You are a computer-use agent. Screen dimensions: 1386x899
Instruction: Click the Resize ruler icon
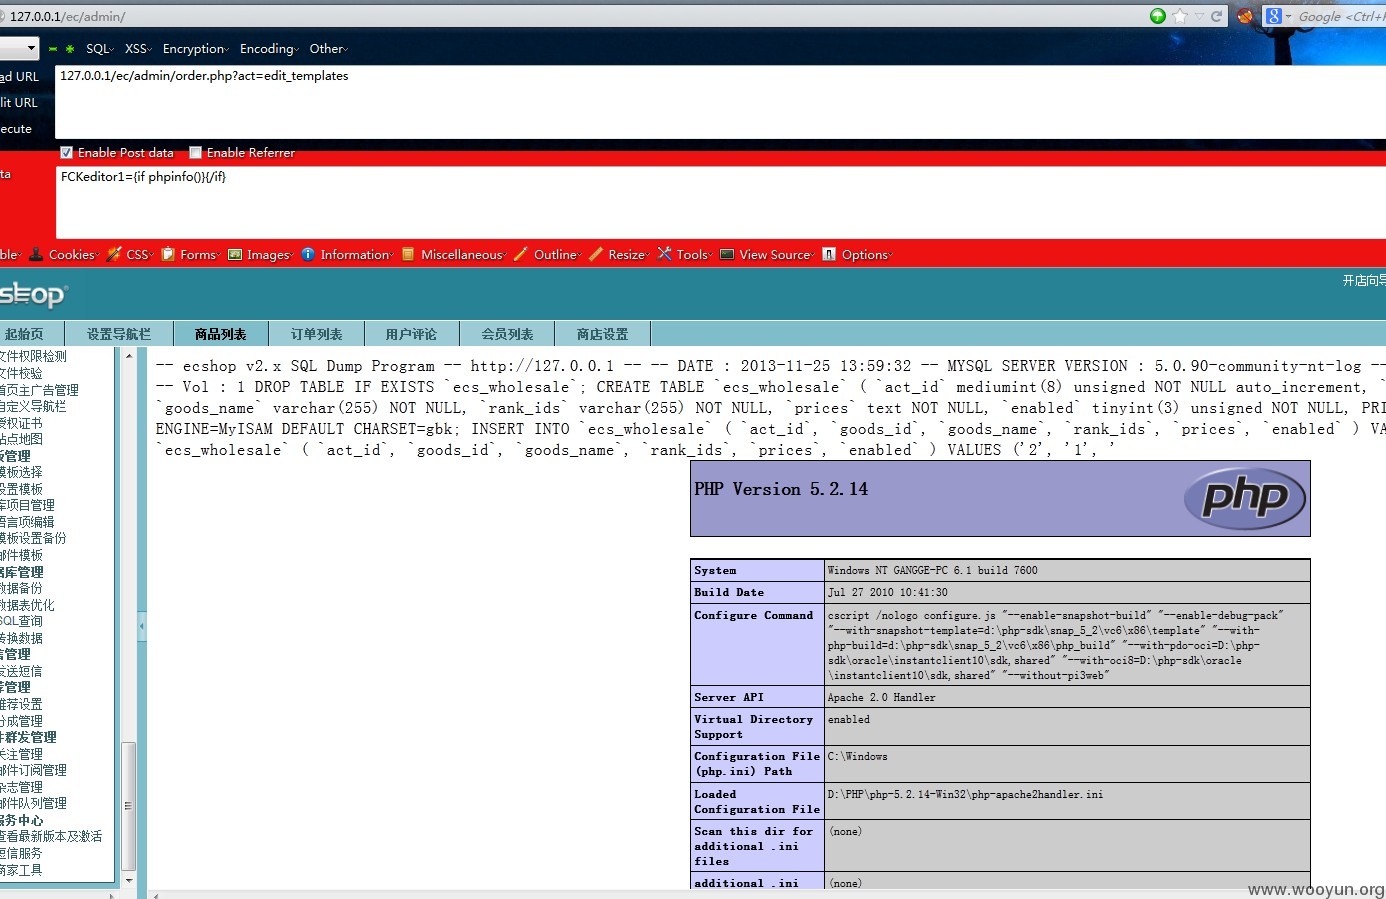coord(596,254)
